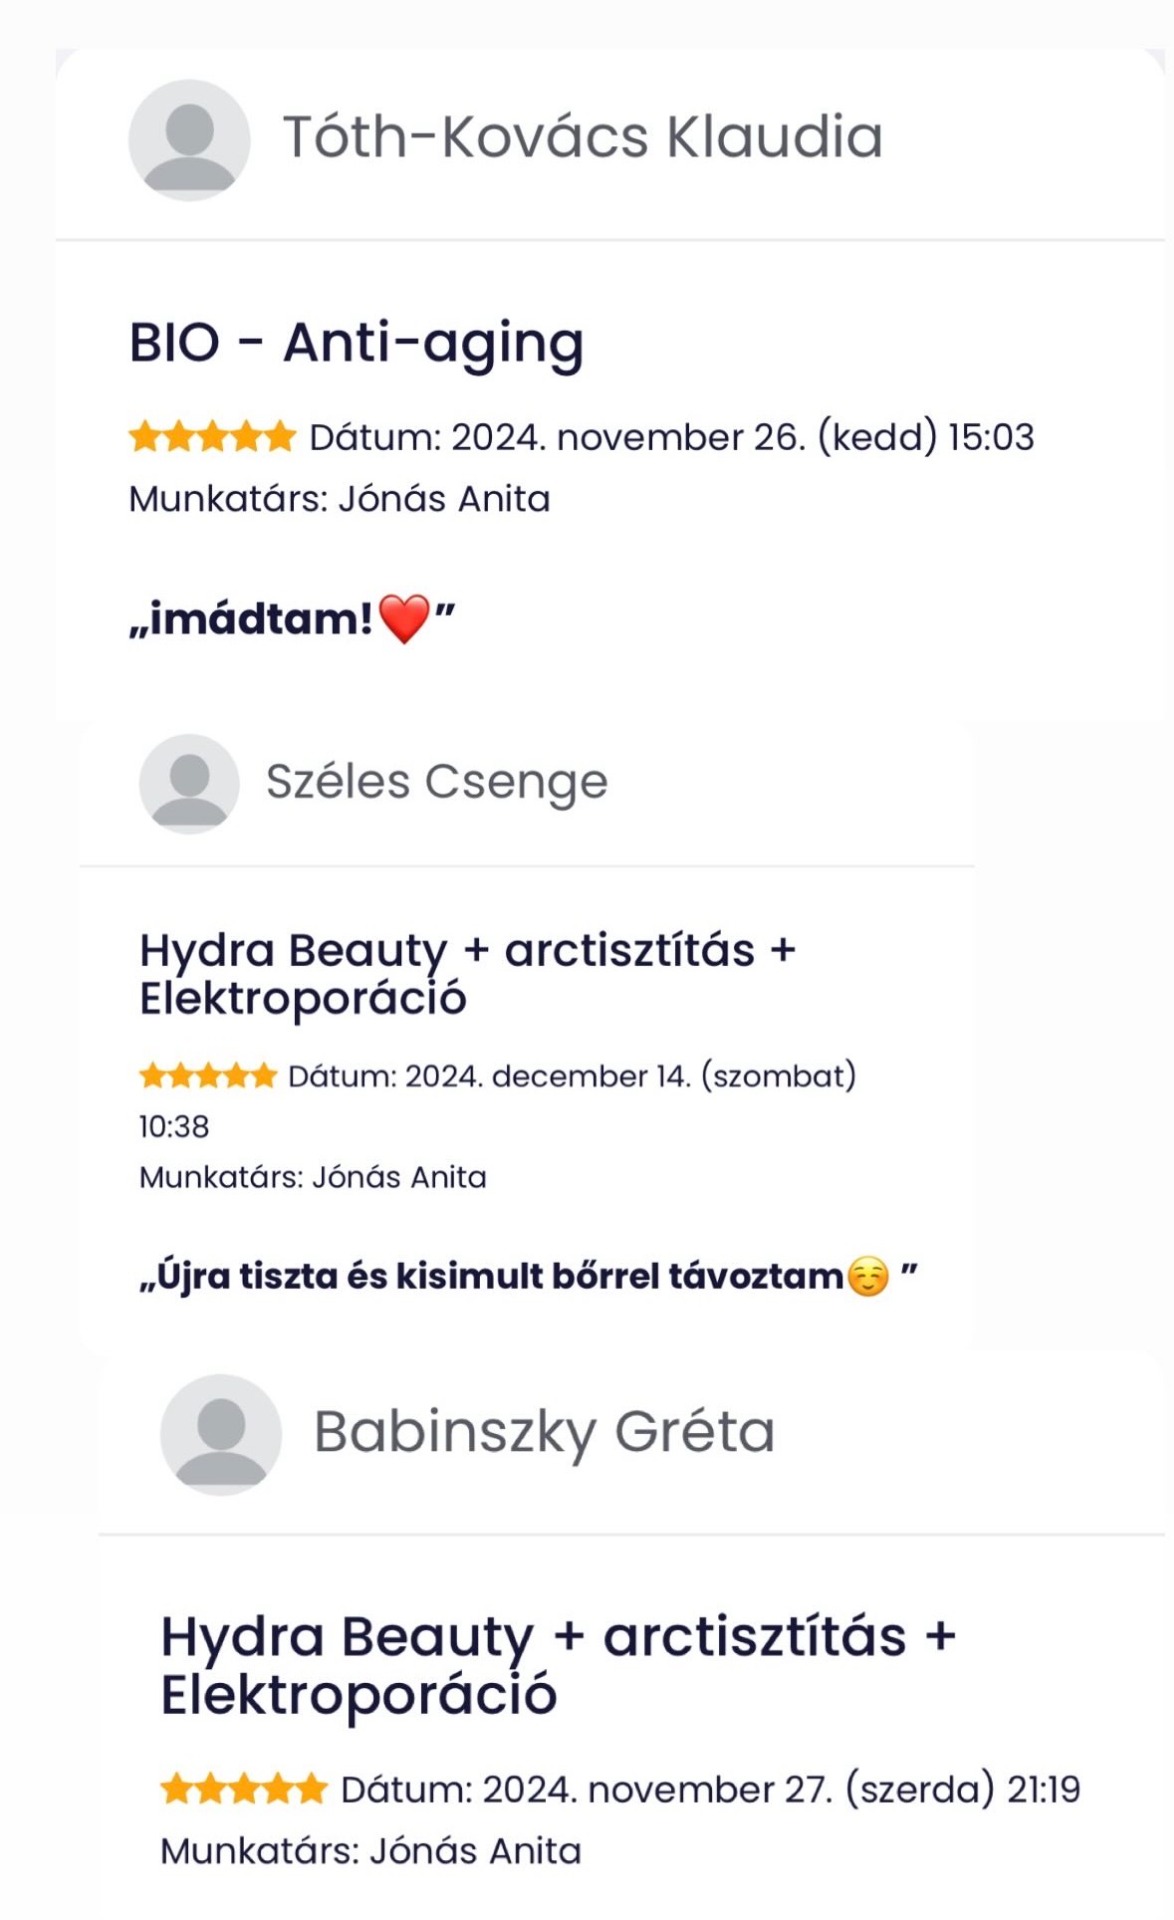
Task: Click the star rating on Széles Csenge's review
Action: [208, 1076]
